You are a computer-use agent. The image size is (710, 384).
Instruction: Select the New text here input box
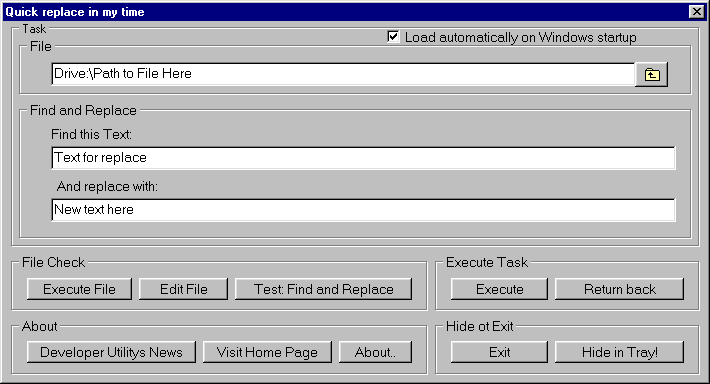tap(363, 210)
